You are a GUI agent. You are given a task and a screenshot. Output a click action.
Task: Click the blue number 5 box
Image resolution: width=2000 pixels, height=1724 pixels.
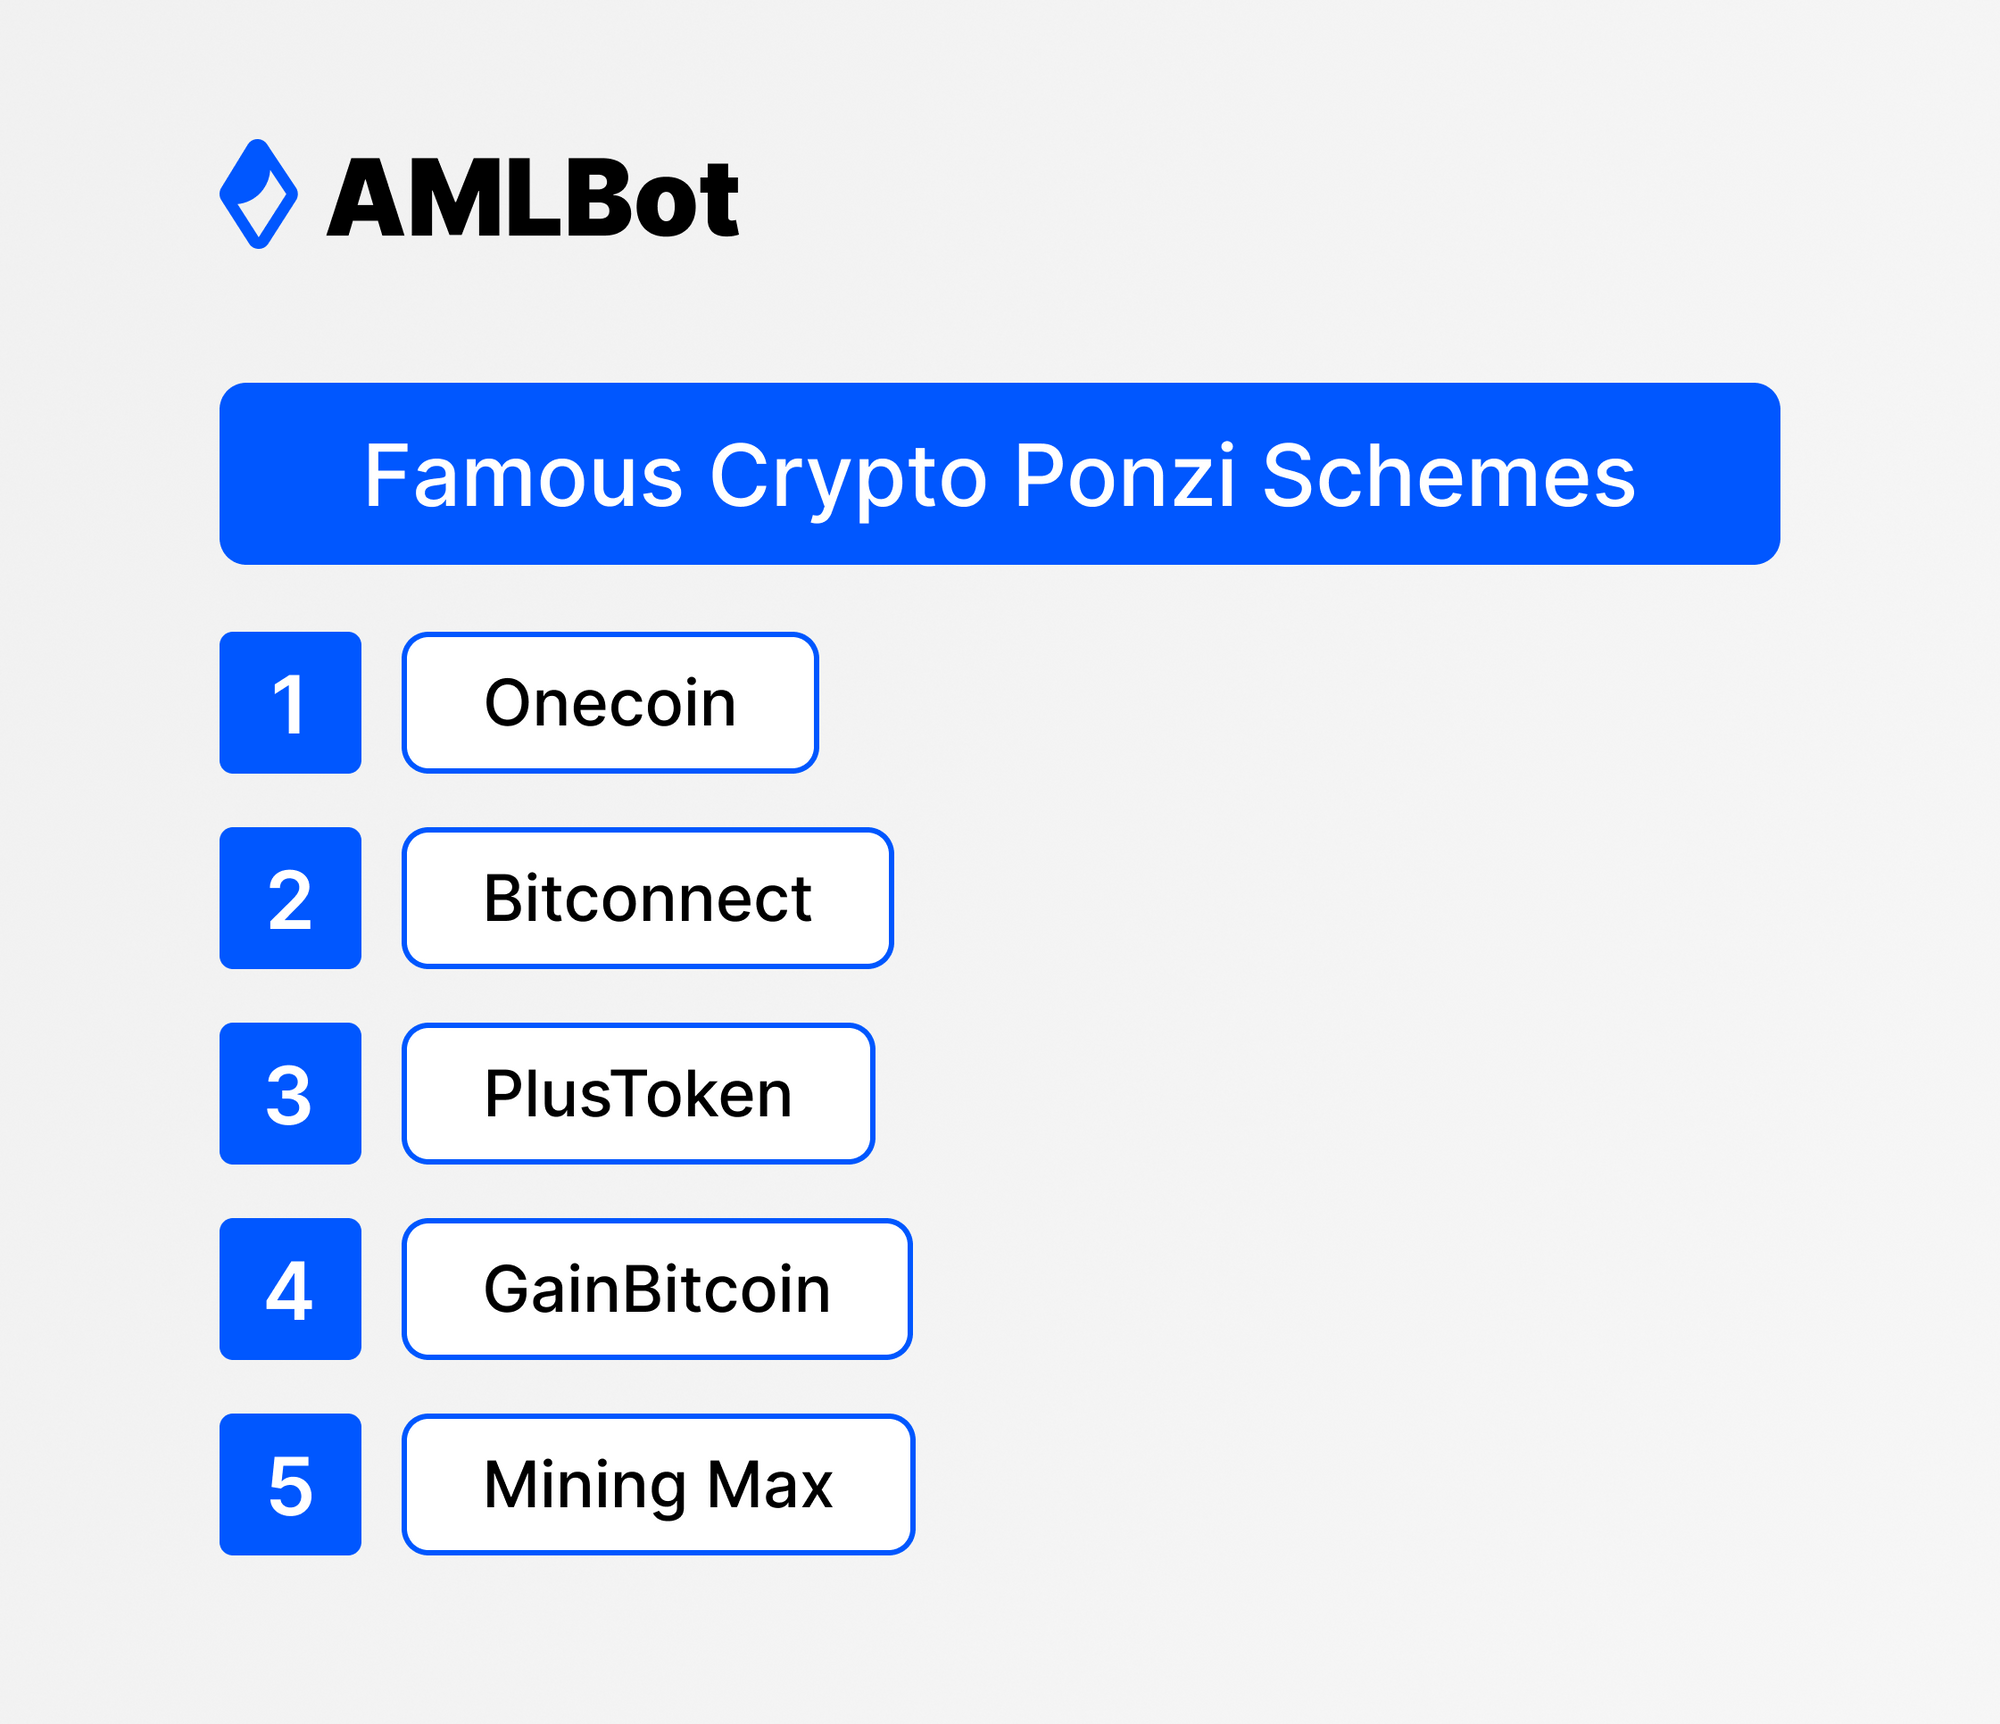click(290, 1484)
